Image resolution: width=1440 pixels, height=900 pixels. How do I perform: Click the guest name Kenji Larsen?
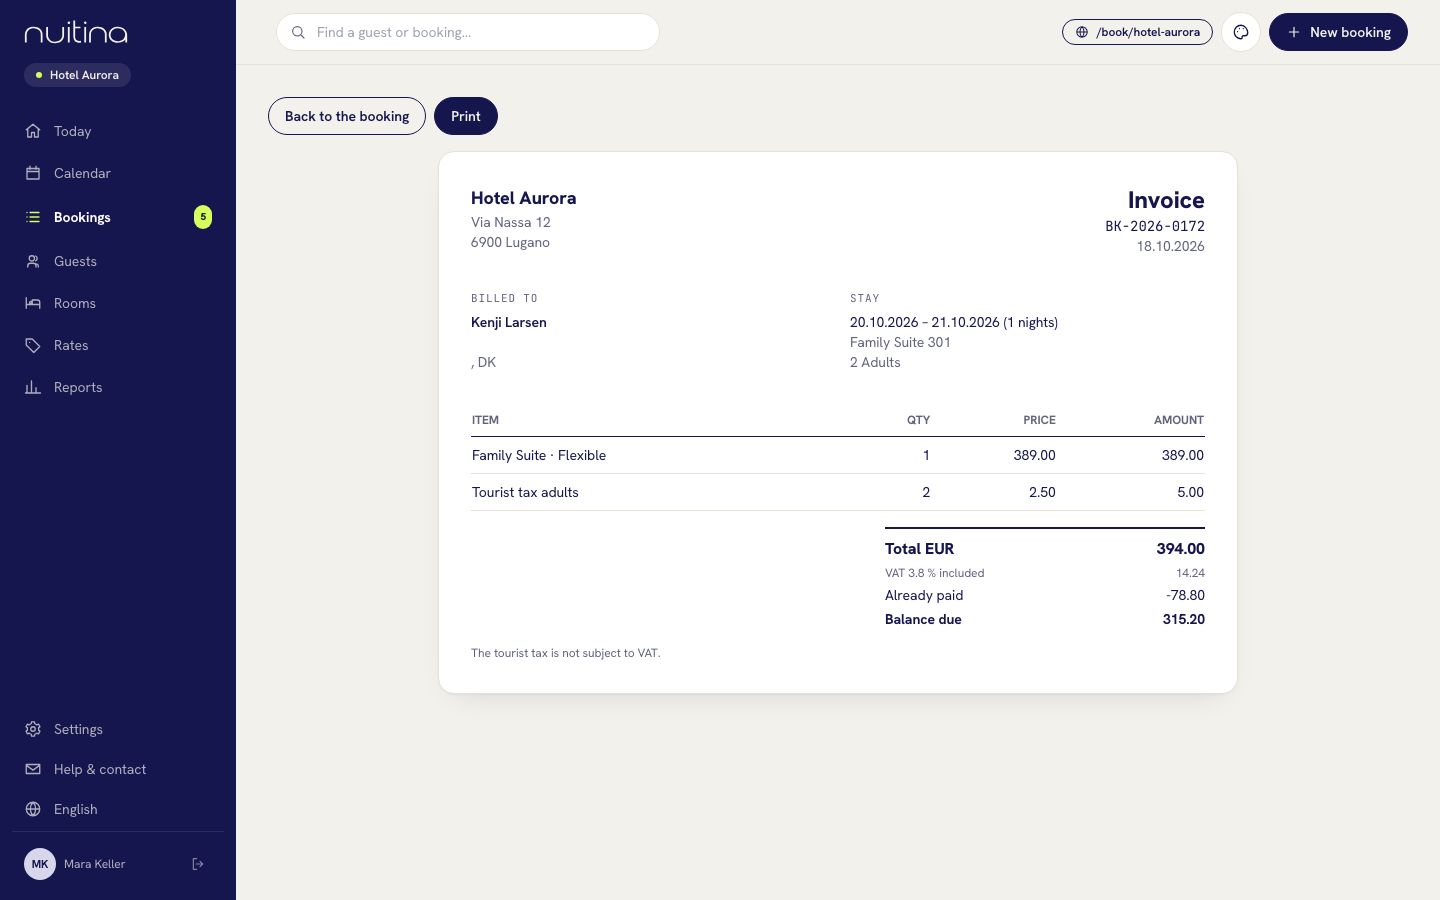tap(509, 322)
